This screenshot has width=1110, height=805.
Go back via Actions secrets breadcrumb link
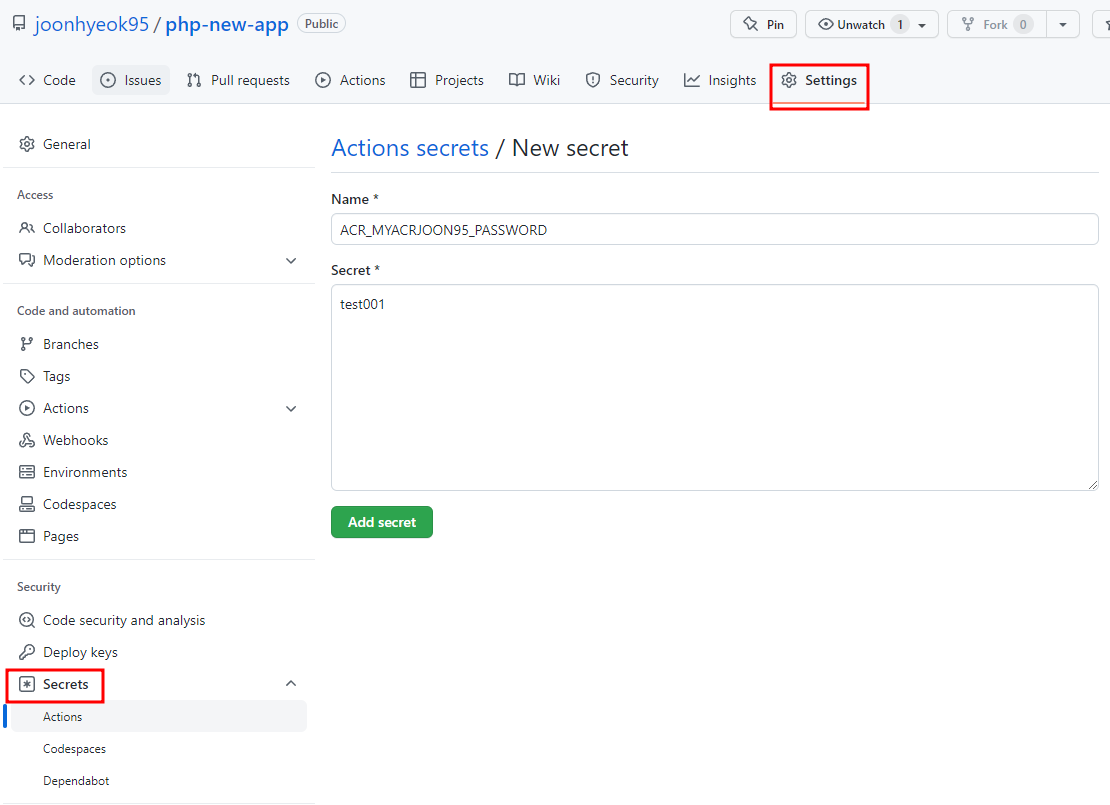[410, 148]
